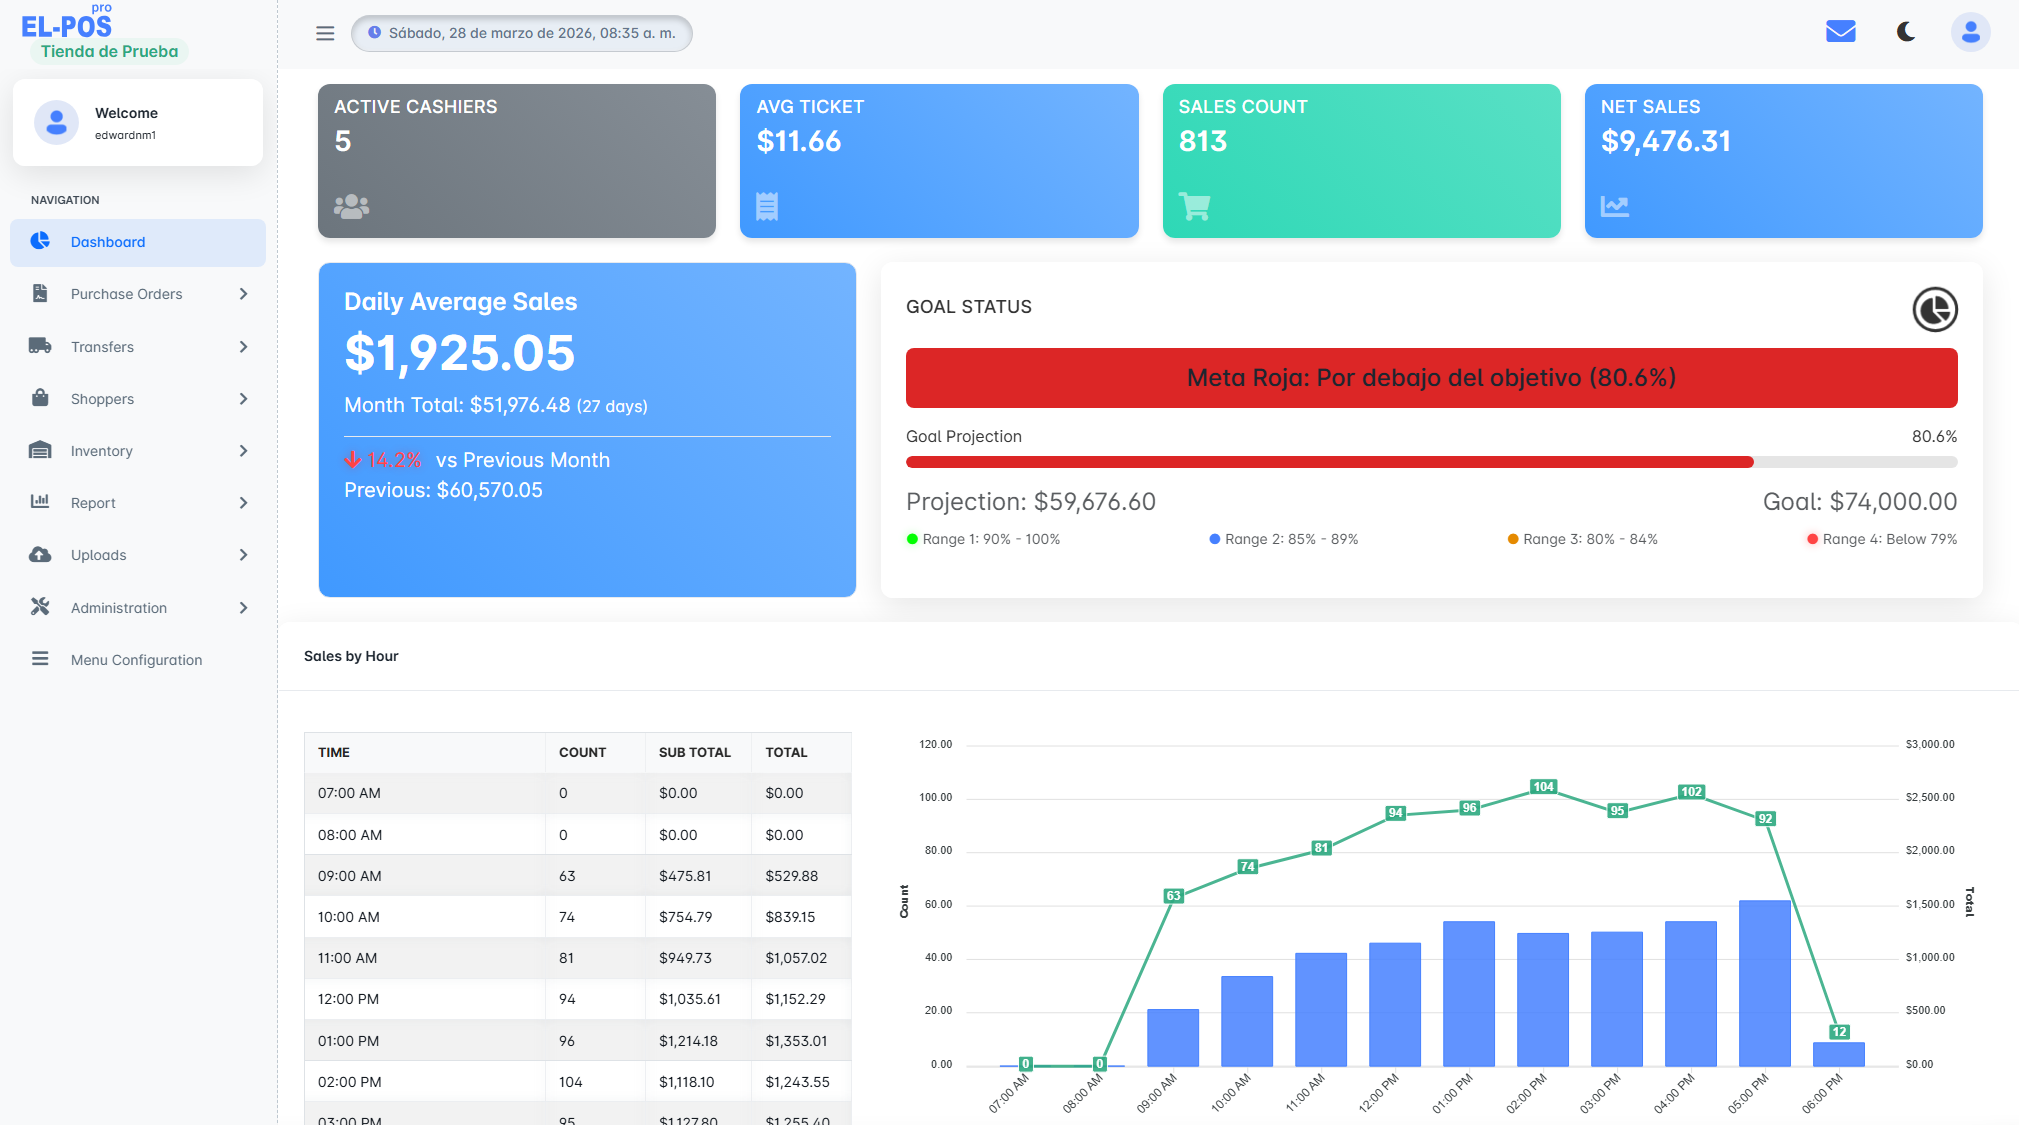Toggle dark mode with the moon icon

tap(1905, 31)
